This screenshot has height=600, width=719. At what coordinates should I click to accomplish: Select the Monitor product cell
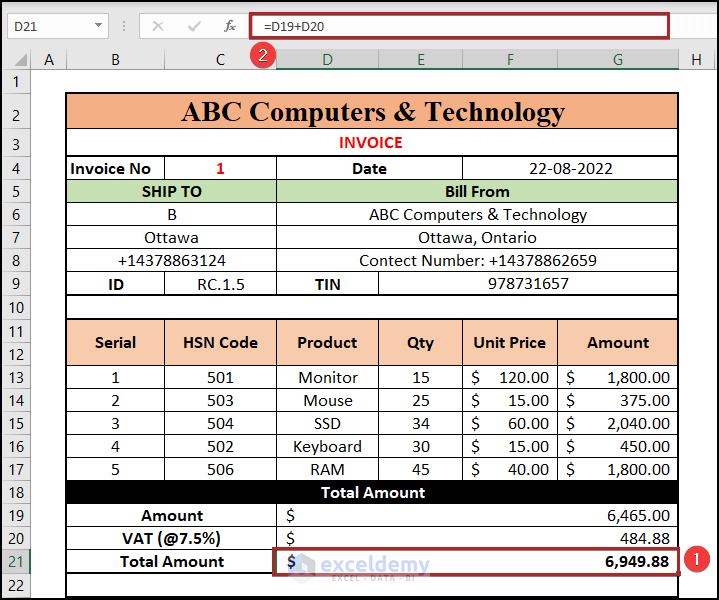point(327,378)
